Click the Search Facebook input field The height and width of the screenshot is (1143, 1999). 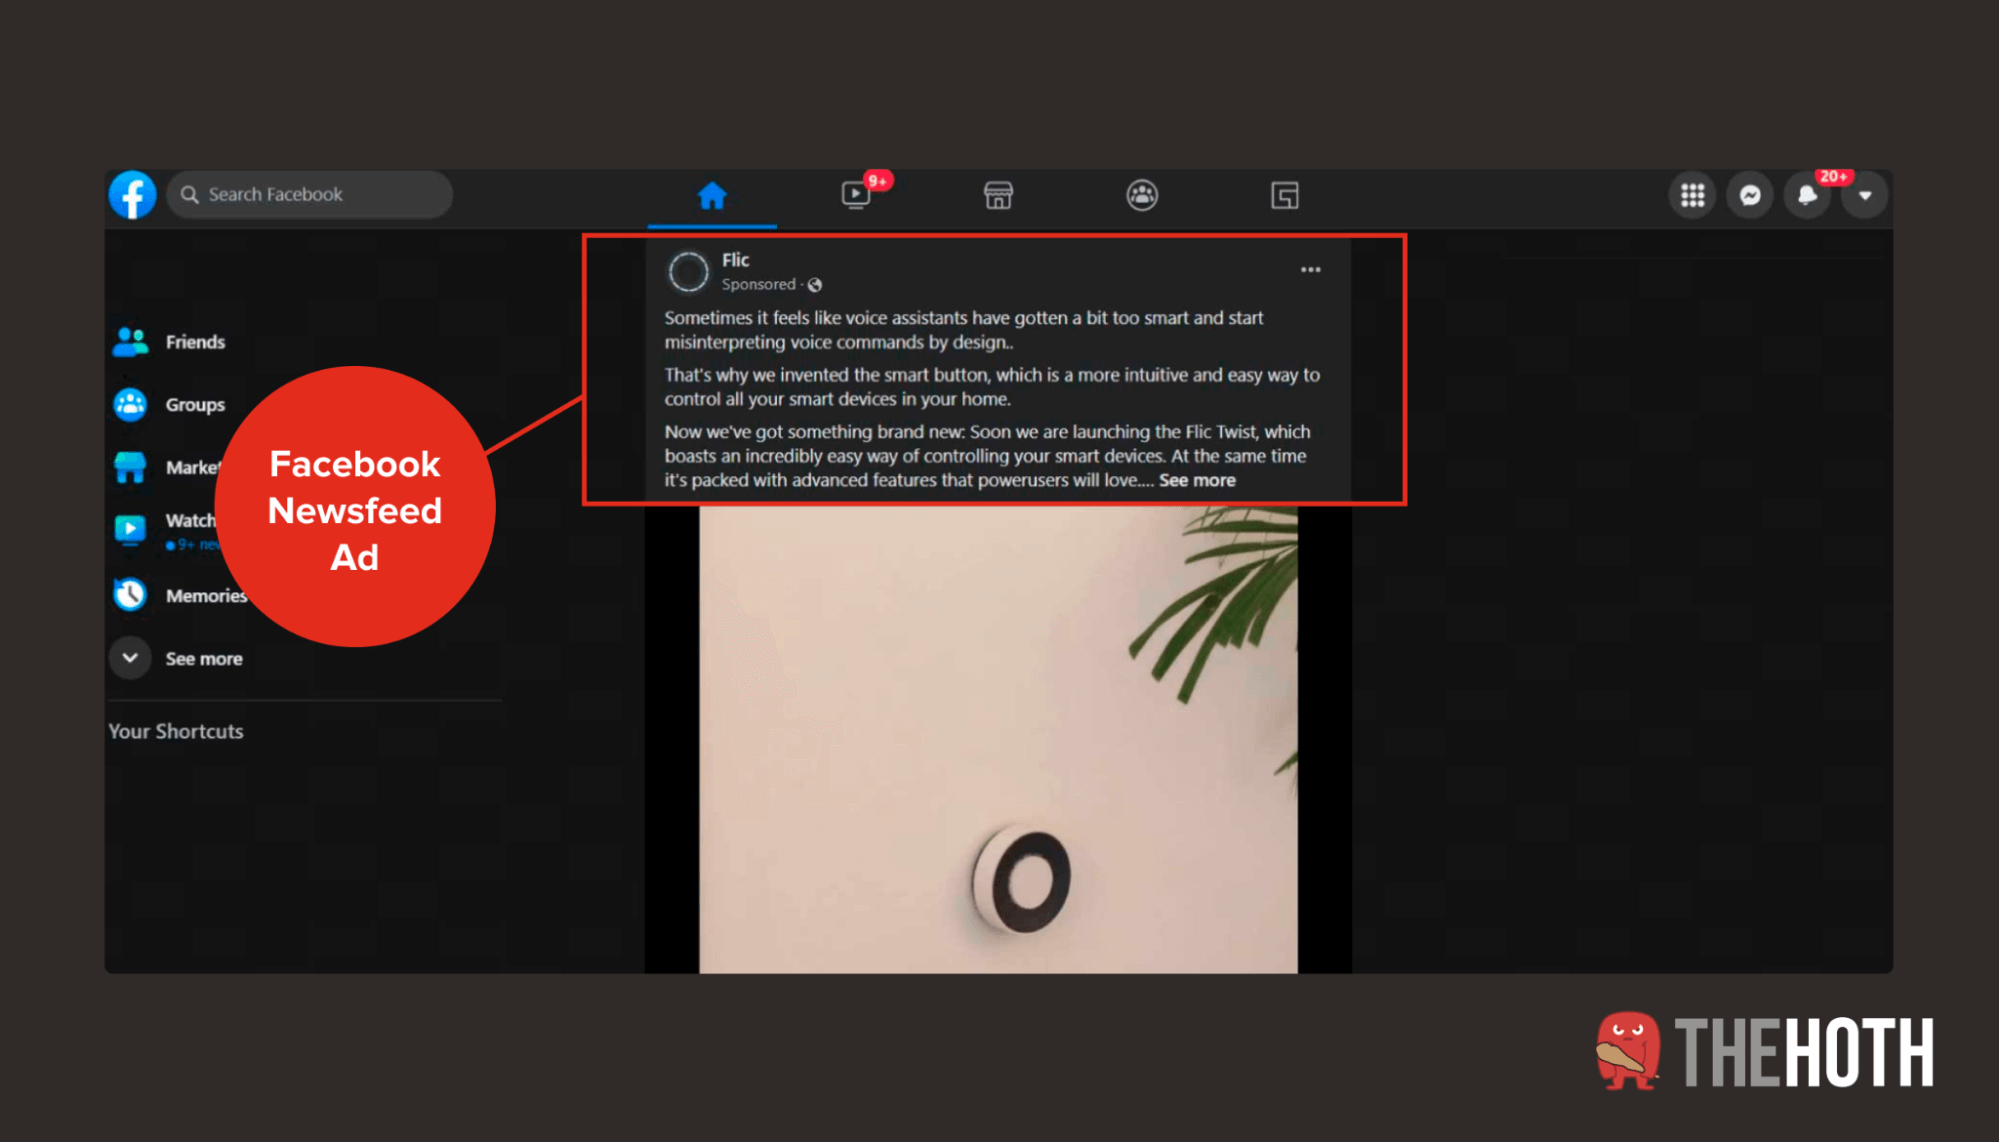click(x=310, y=195)
